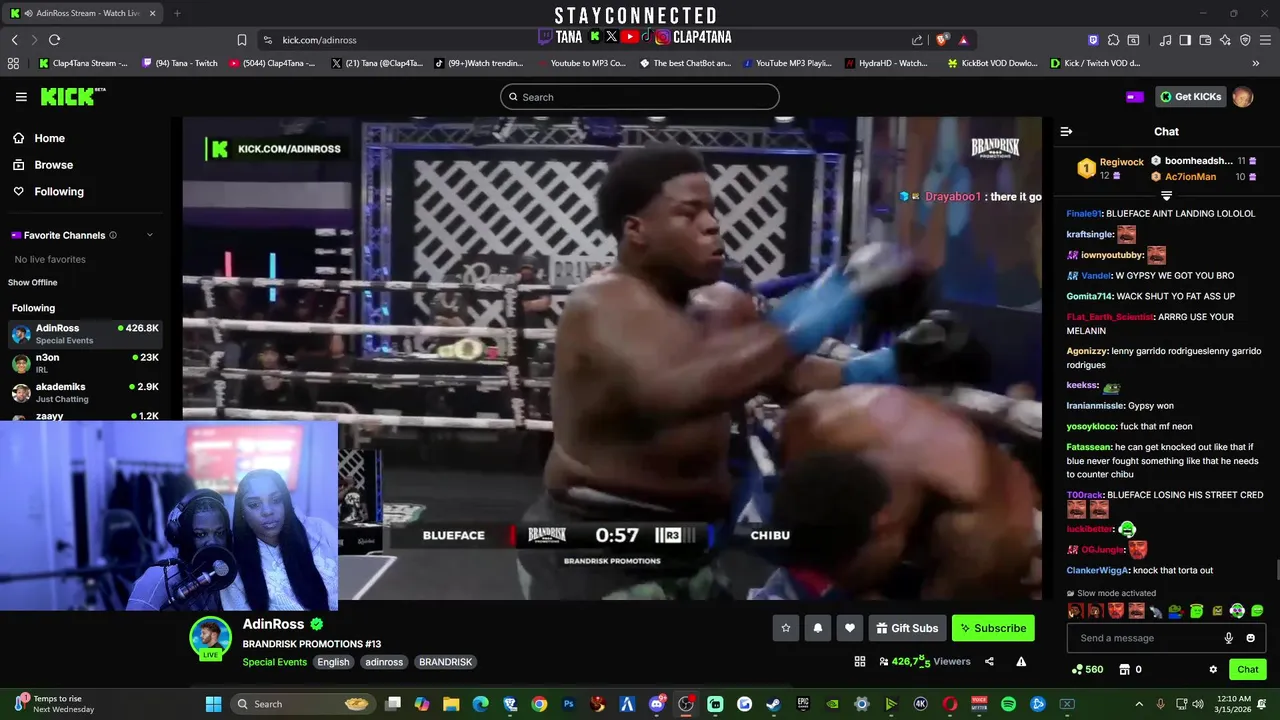Open the Special Events category link
Image resolution: width=1280 pixels, height=720 pixels.
(x=274, y=662)
